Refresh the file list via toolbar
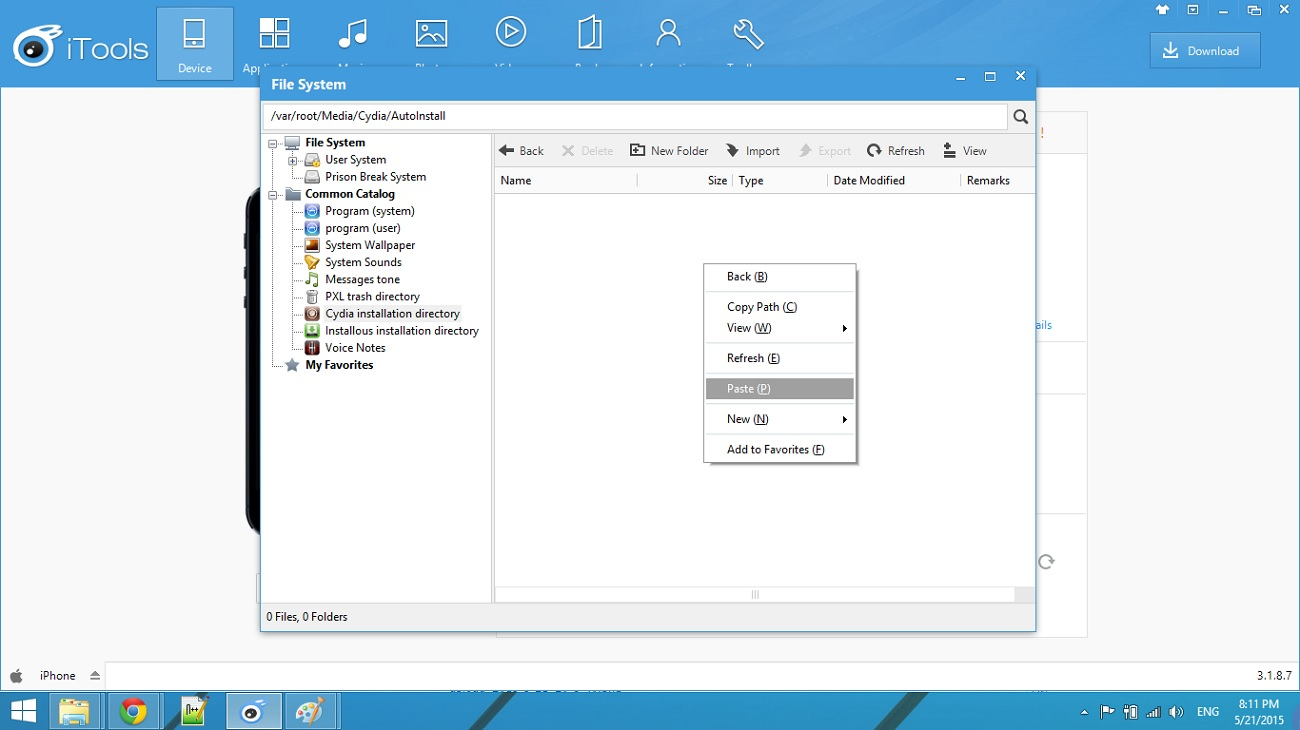Viewport: 1300px width, 730px height. (x=895, y=151)
